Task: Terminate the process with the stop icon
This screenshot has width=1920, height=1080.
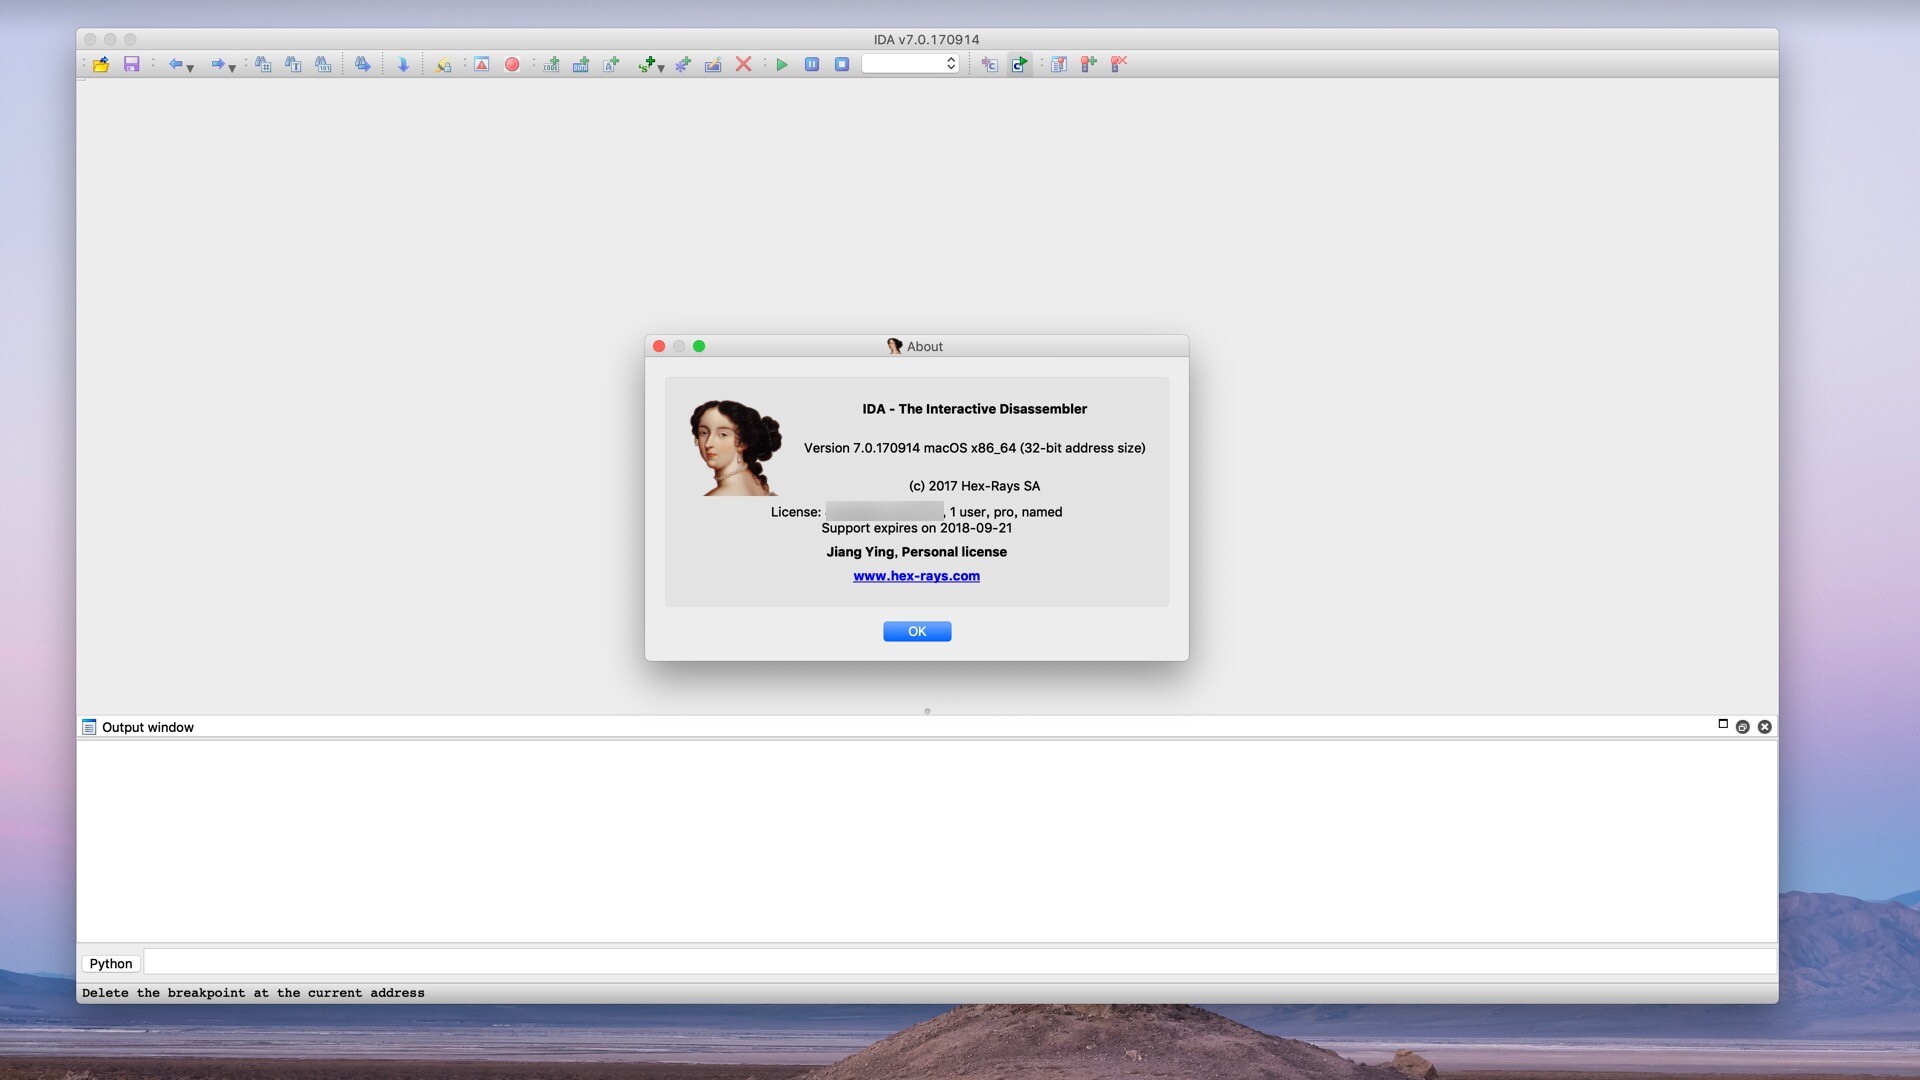Action: (842, 64)
